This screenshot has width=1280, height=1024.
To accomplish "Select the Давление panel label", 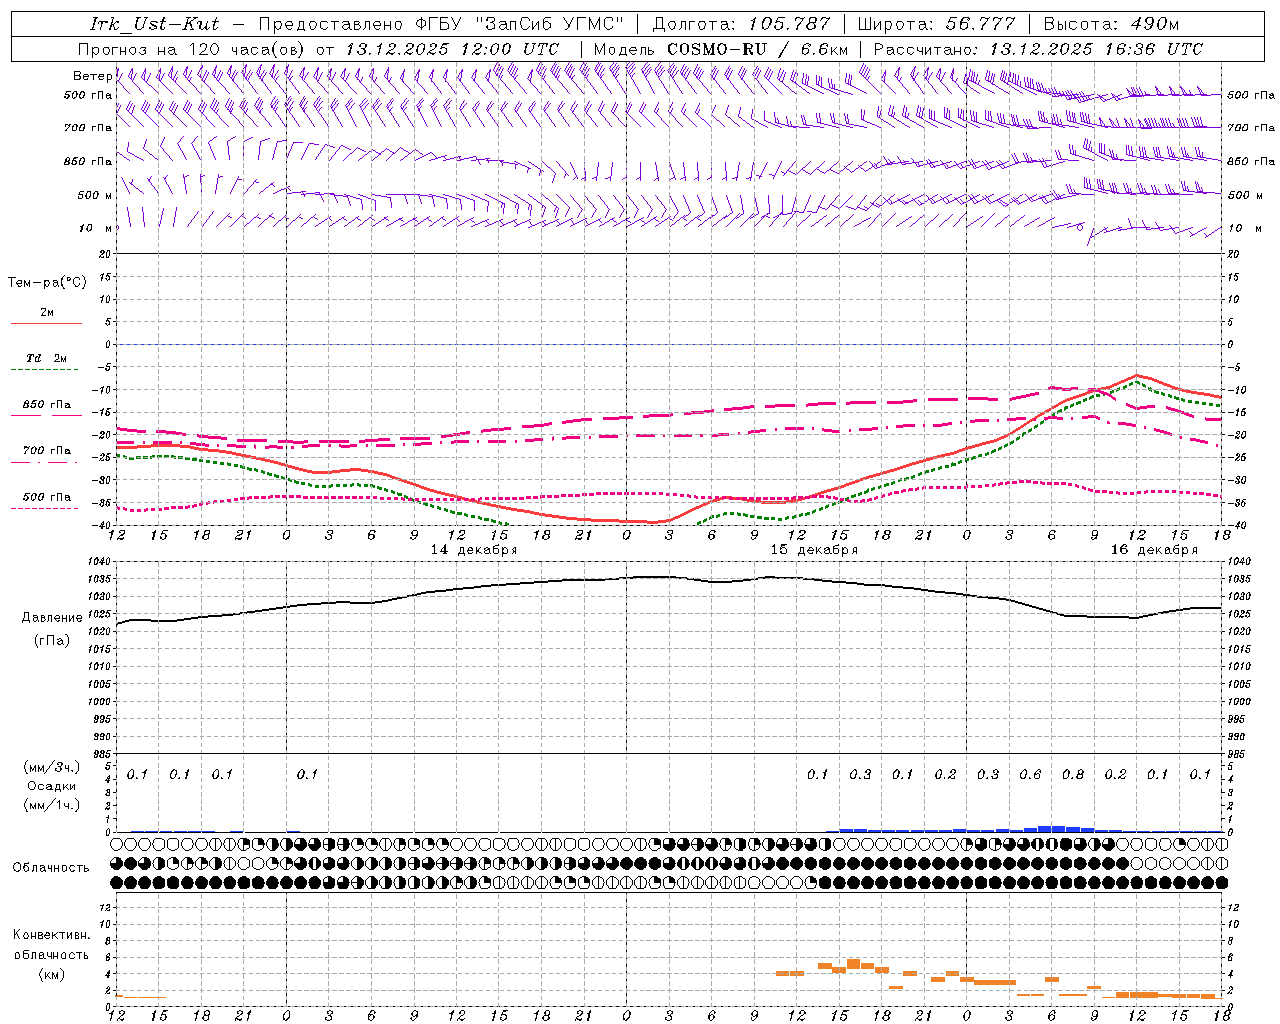I will (x=52, y=618).
